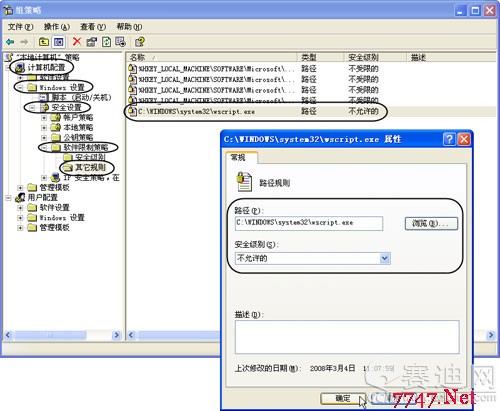Click the back arrow toolbar icon
The width and height of the screenshot is (500, 411).
pos(10,42)
